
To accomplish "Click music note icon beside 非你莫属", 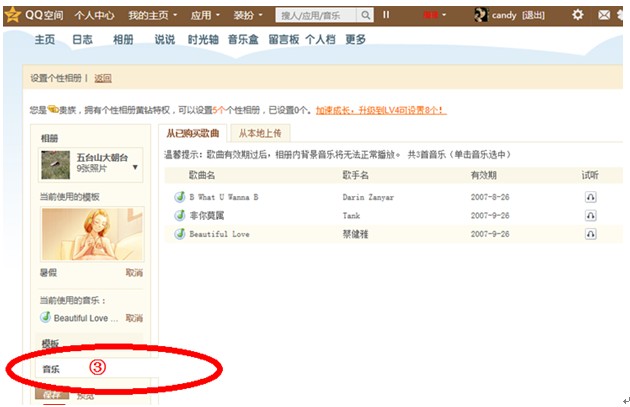I will tap(180, 215).
